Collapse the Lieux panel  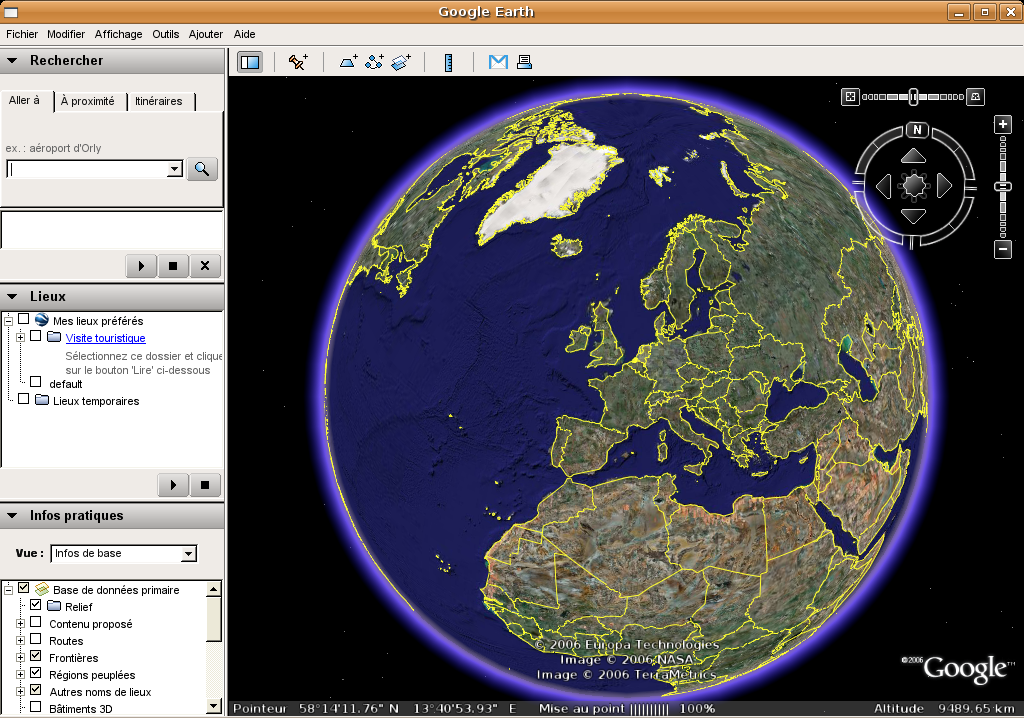coord(12,296)
